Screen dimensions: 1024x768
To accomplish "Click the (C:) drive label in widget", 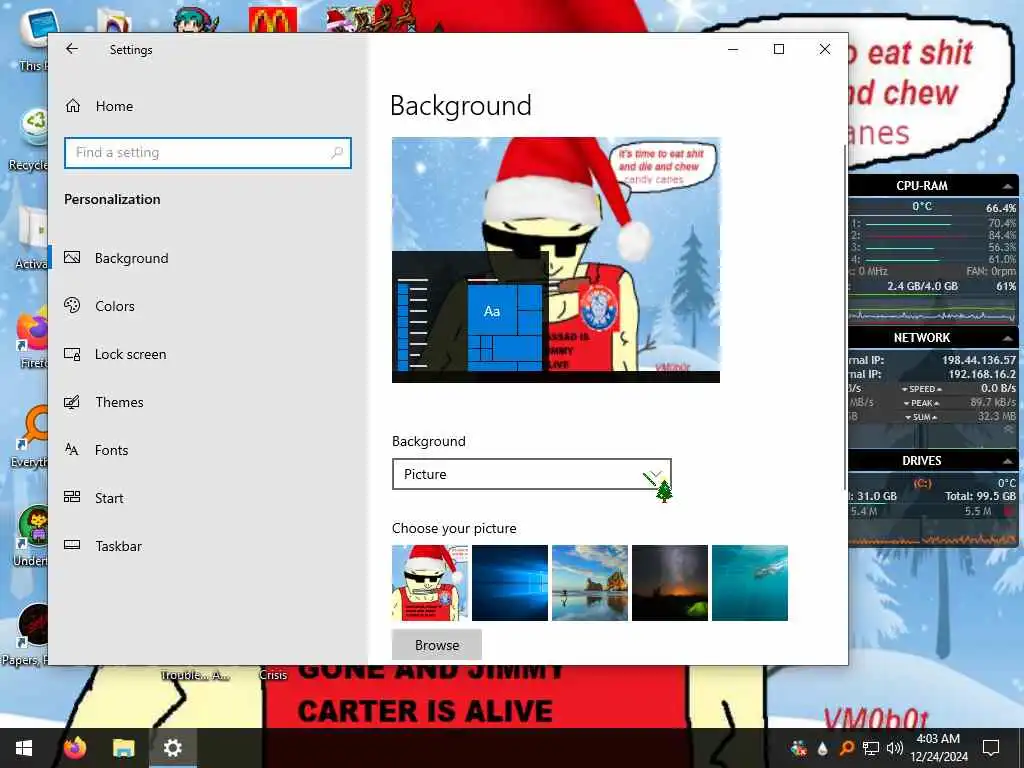I will tap(922, 483).
